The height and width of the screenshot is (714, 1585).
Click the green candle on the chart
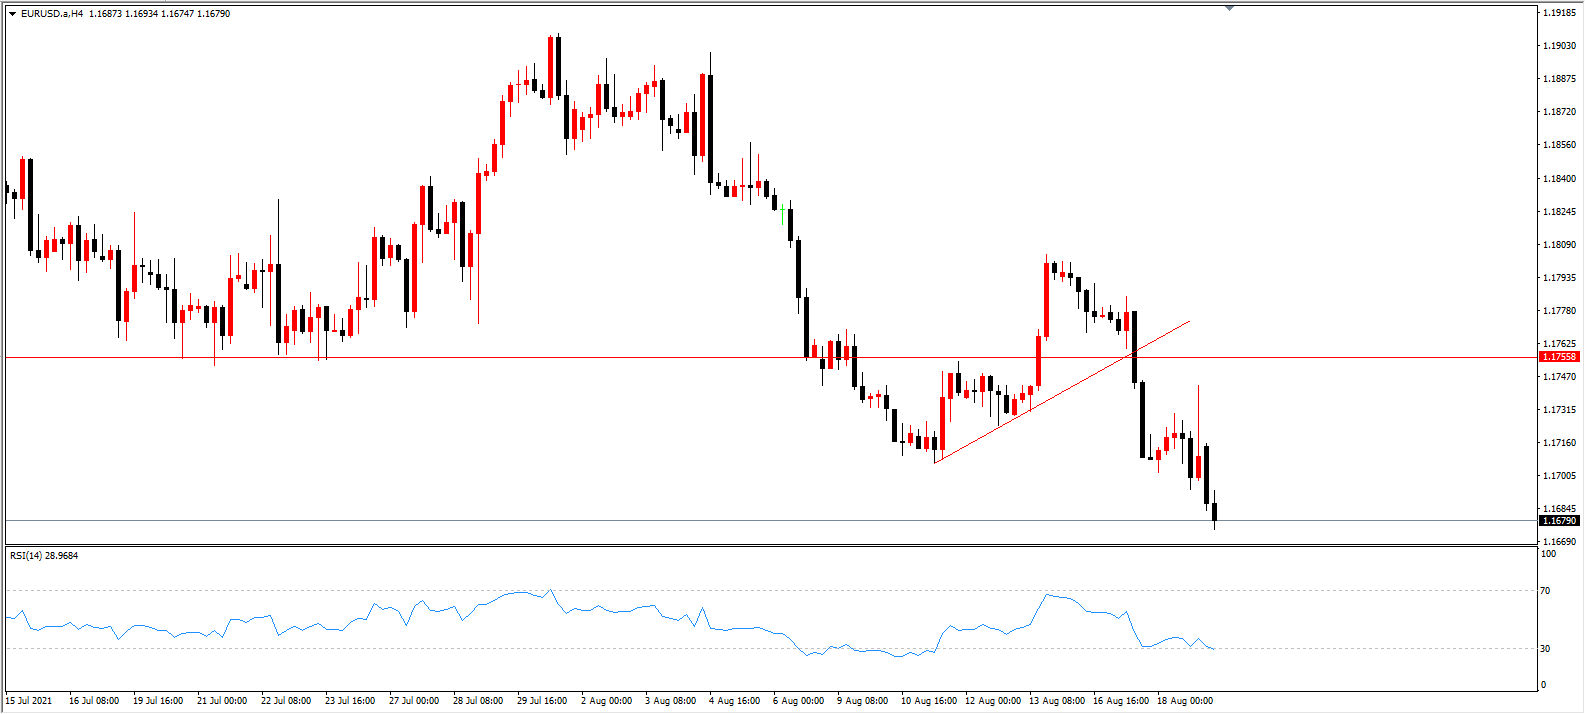782,215
